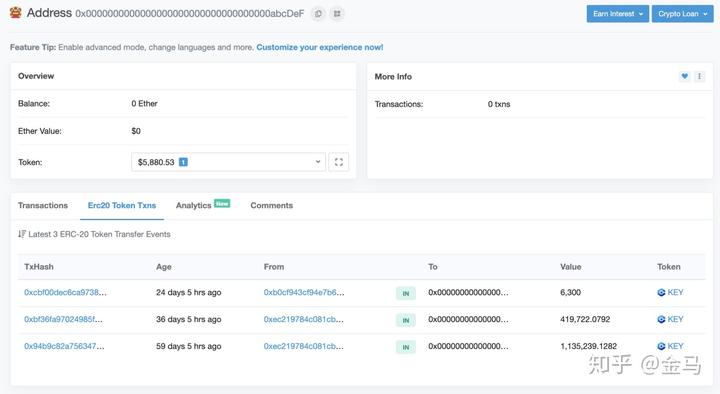Open the Earn Interest dropdown

(x=618, y=14)
